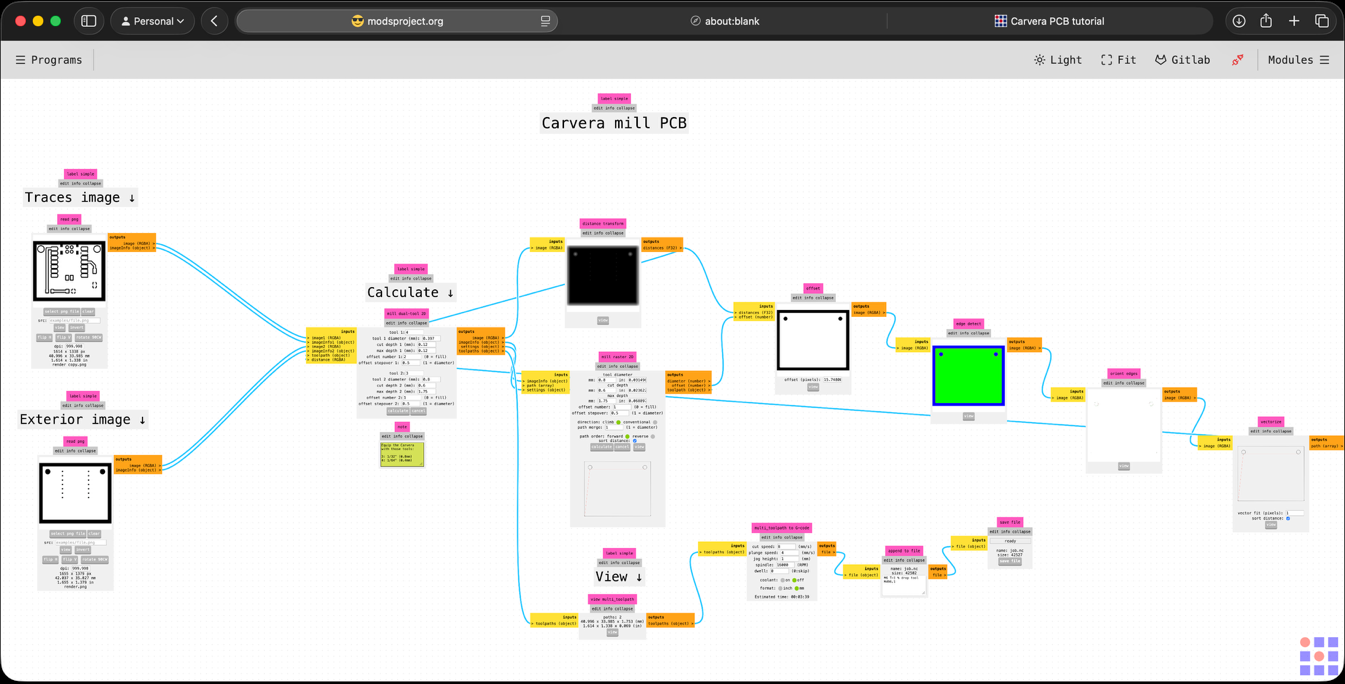Click edit info collapse on mill raster 2D

617,366
